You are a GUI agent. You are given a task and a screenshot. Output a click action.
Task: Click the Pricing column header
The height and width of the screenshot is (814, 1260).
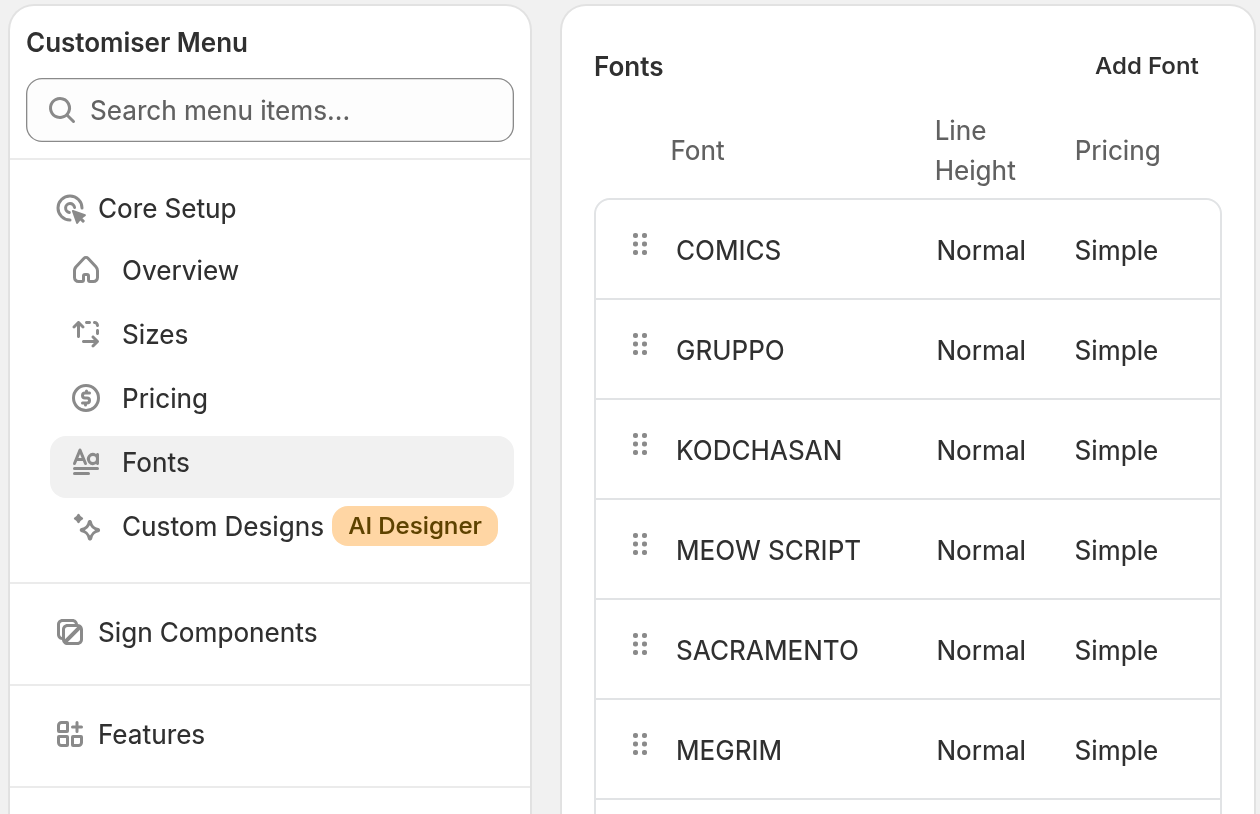1117,151
